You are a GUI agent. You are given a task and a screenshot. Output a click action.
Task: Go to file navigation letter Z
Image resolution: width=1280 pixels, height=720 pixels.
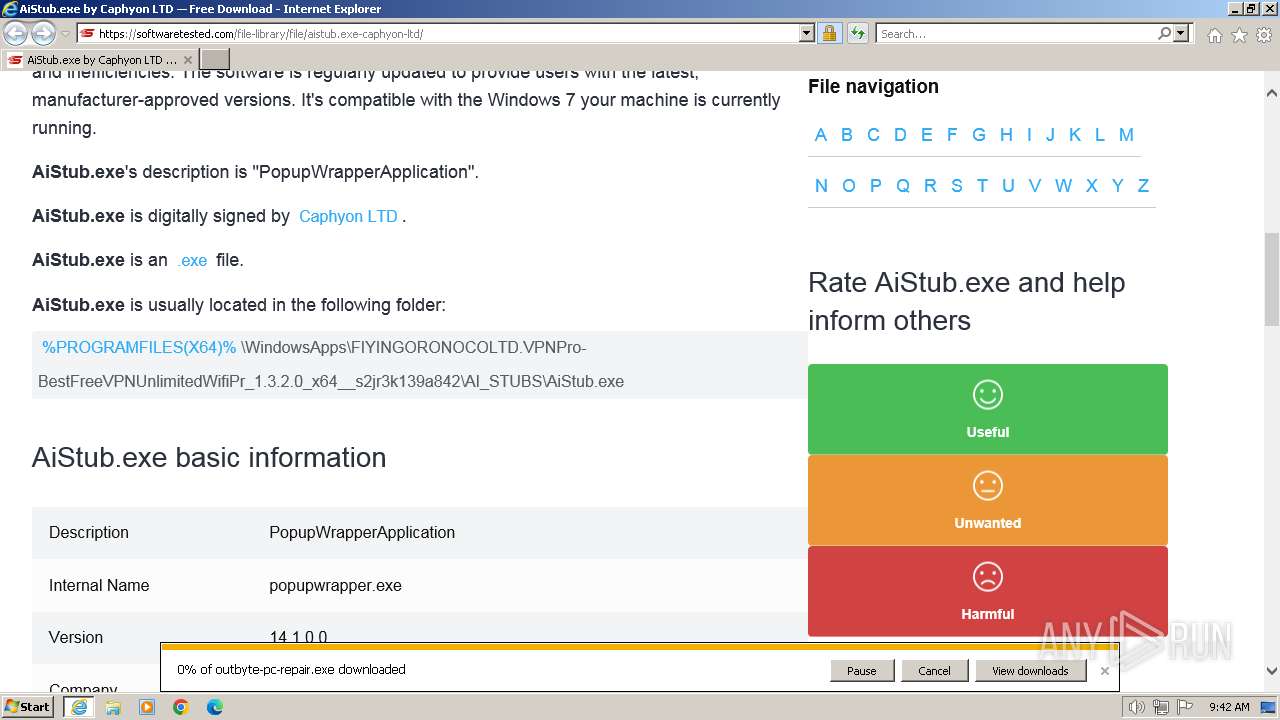pyautogui.click(x=1143, y=186)
